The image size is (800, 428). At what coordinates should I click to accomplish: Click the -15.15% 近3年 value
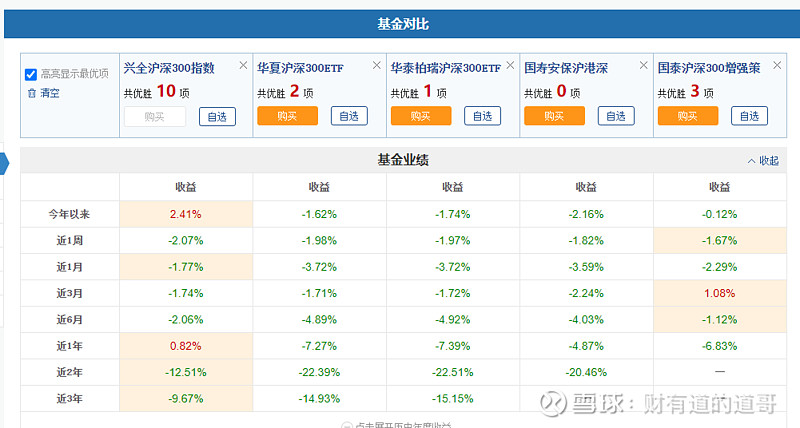453,398
